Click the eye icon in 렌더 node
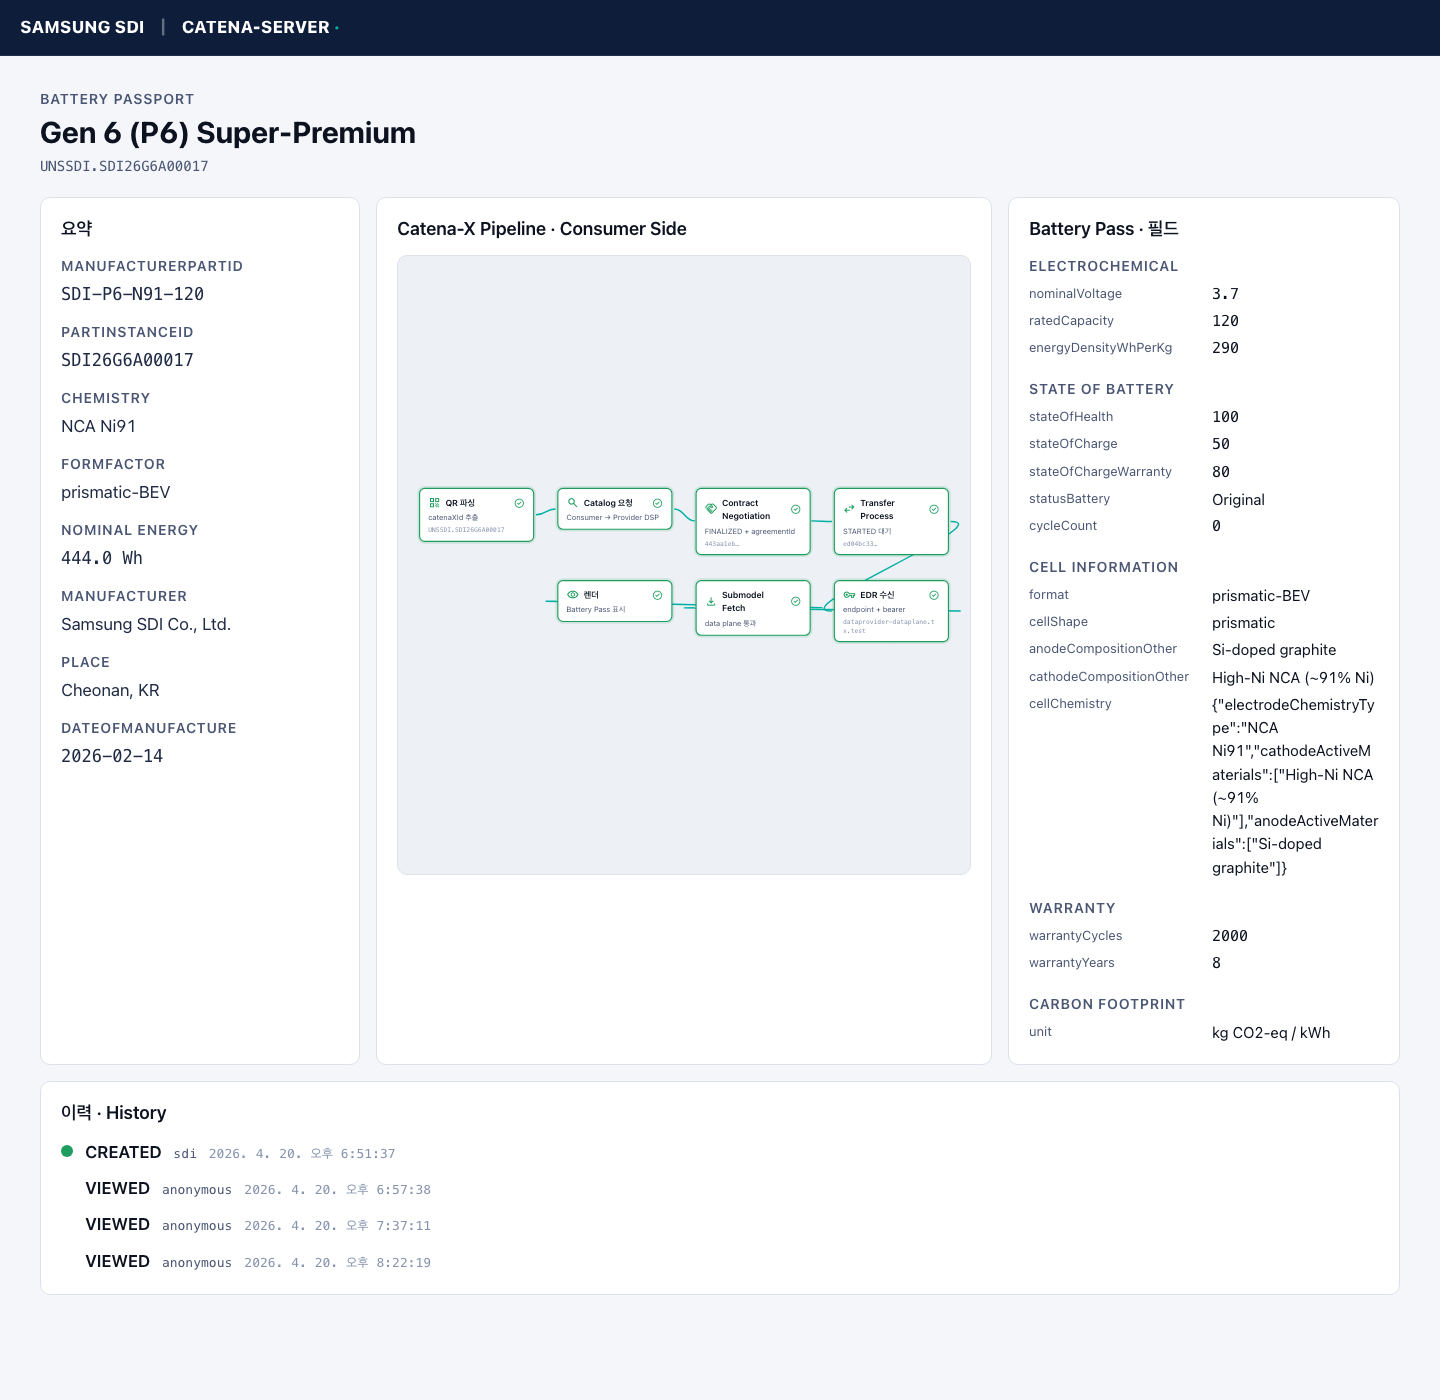Viewport: 1440px width, 1400px height. coord(573,595)
